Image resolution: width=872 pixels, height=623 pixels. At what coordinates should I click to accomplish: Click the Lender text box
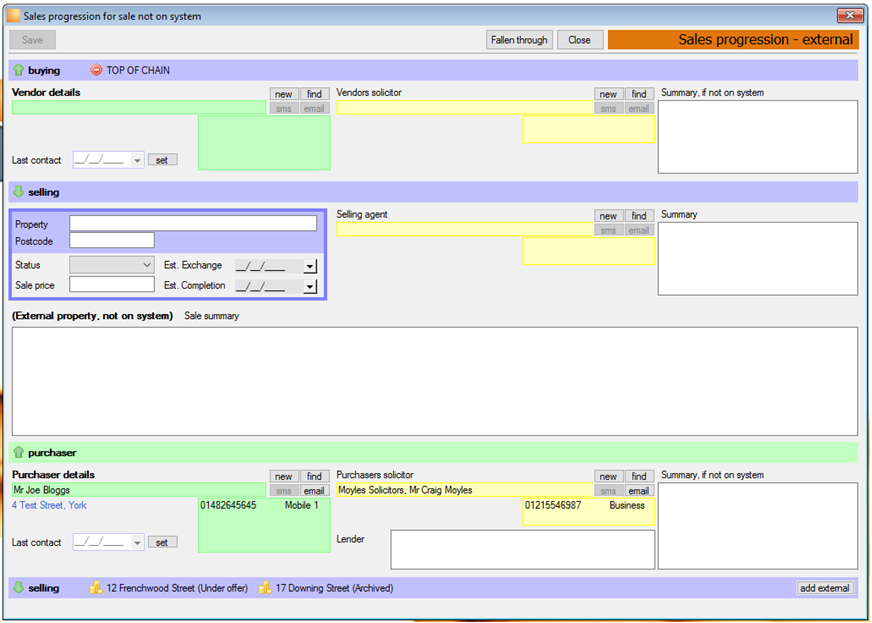[x=523, y=550]
